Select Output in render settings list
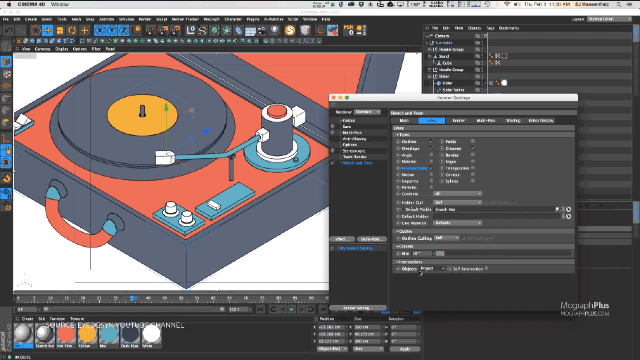 click(349, 120)
